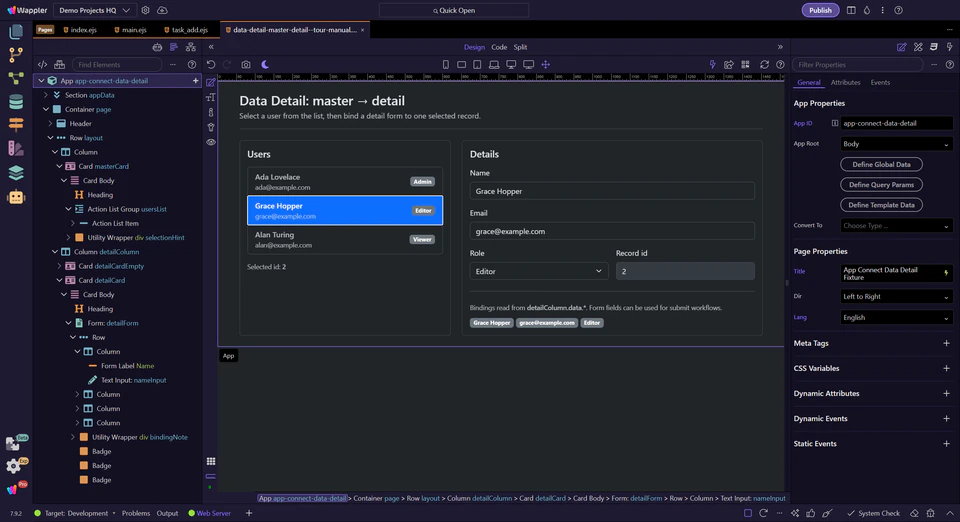Screen dimensions: 960x522
Task: Expand CSS Variables section with plus
Action: [946, 368]
